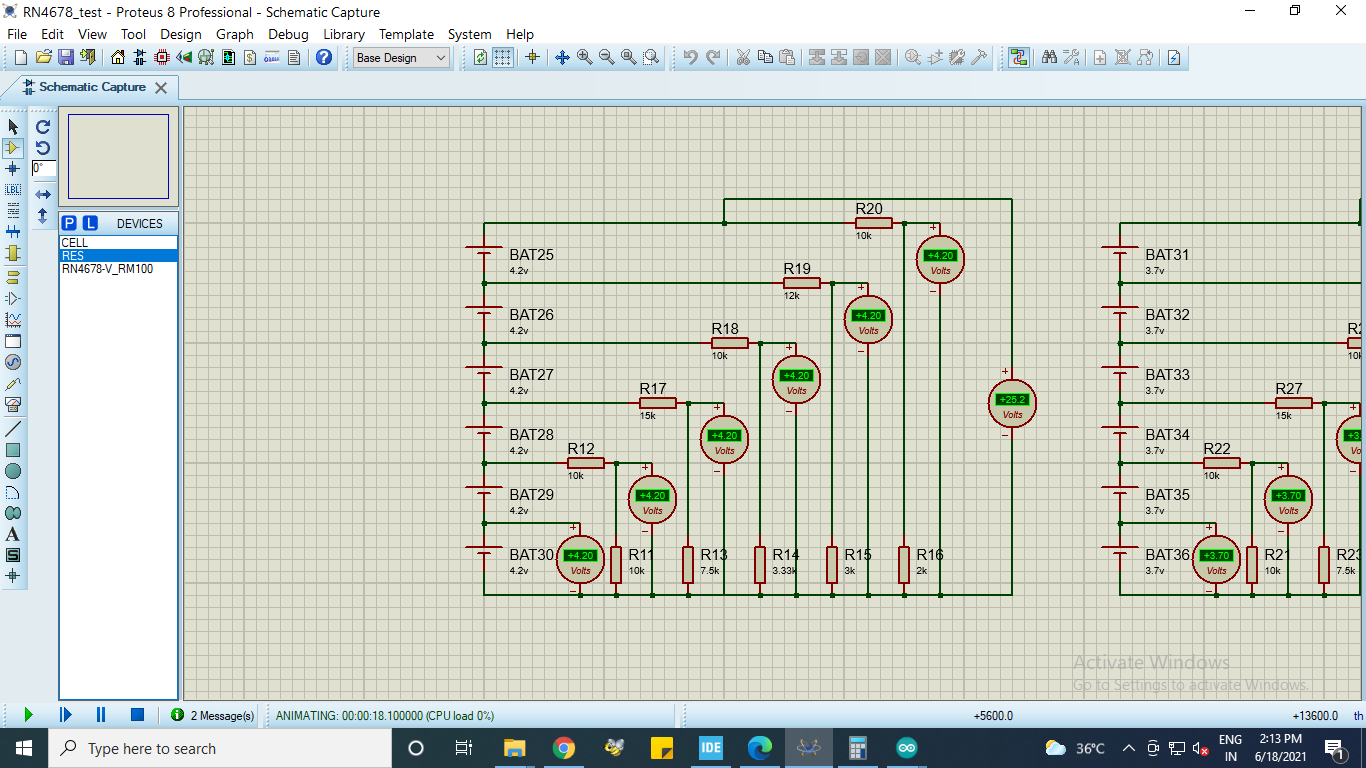Select the Component Mode tool
The height and width of the screenshot is (768, 1366).
tap(13, 148)
